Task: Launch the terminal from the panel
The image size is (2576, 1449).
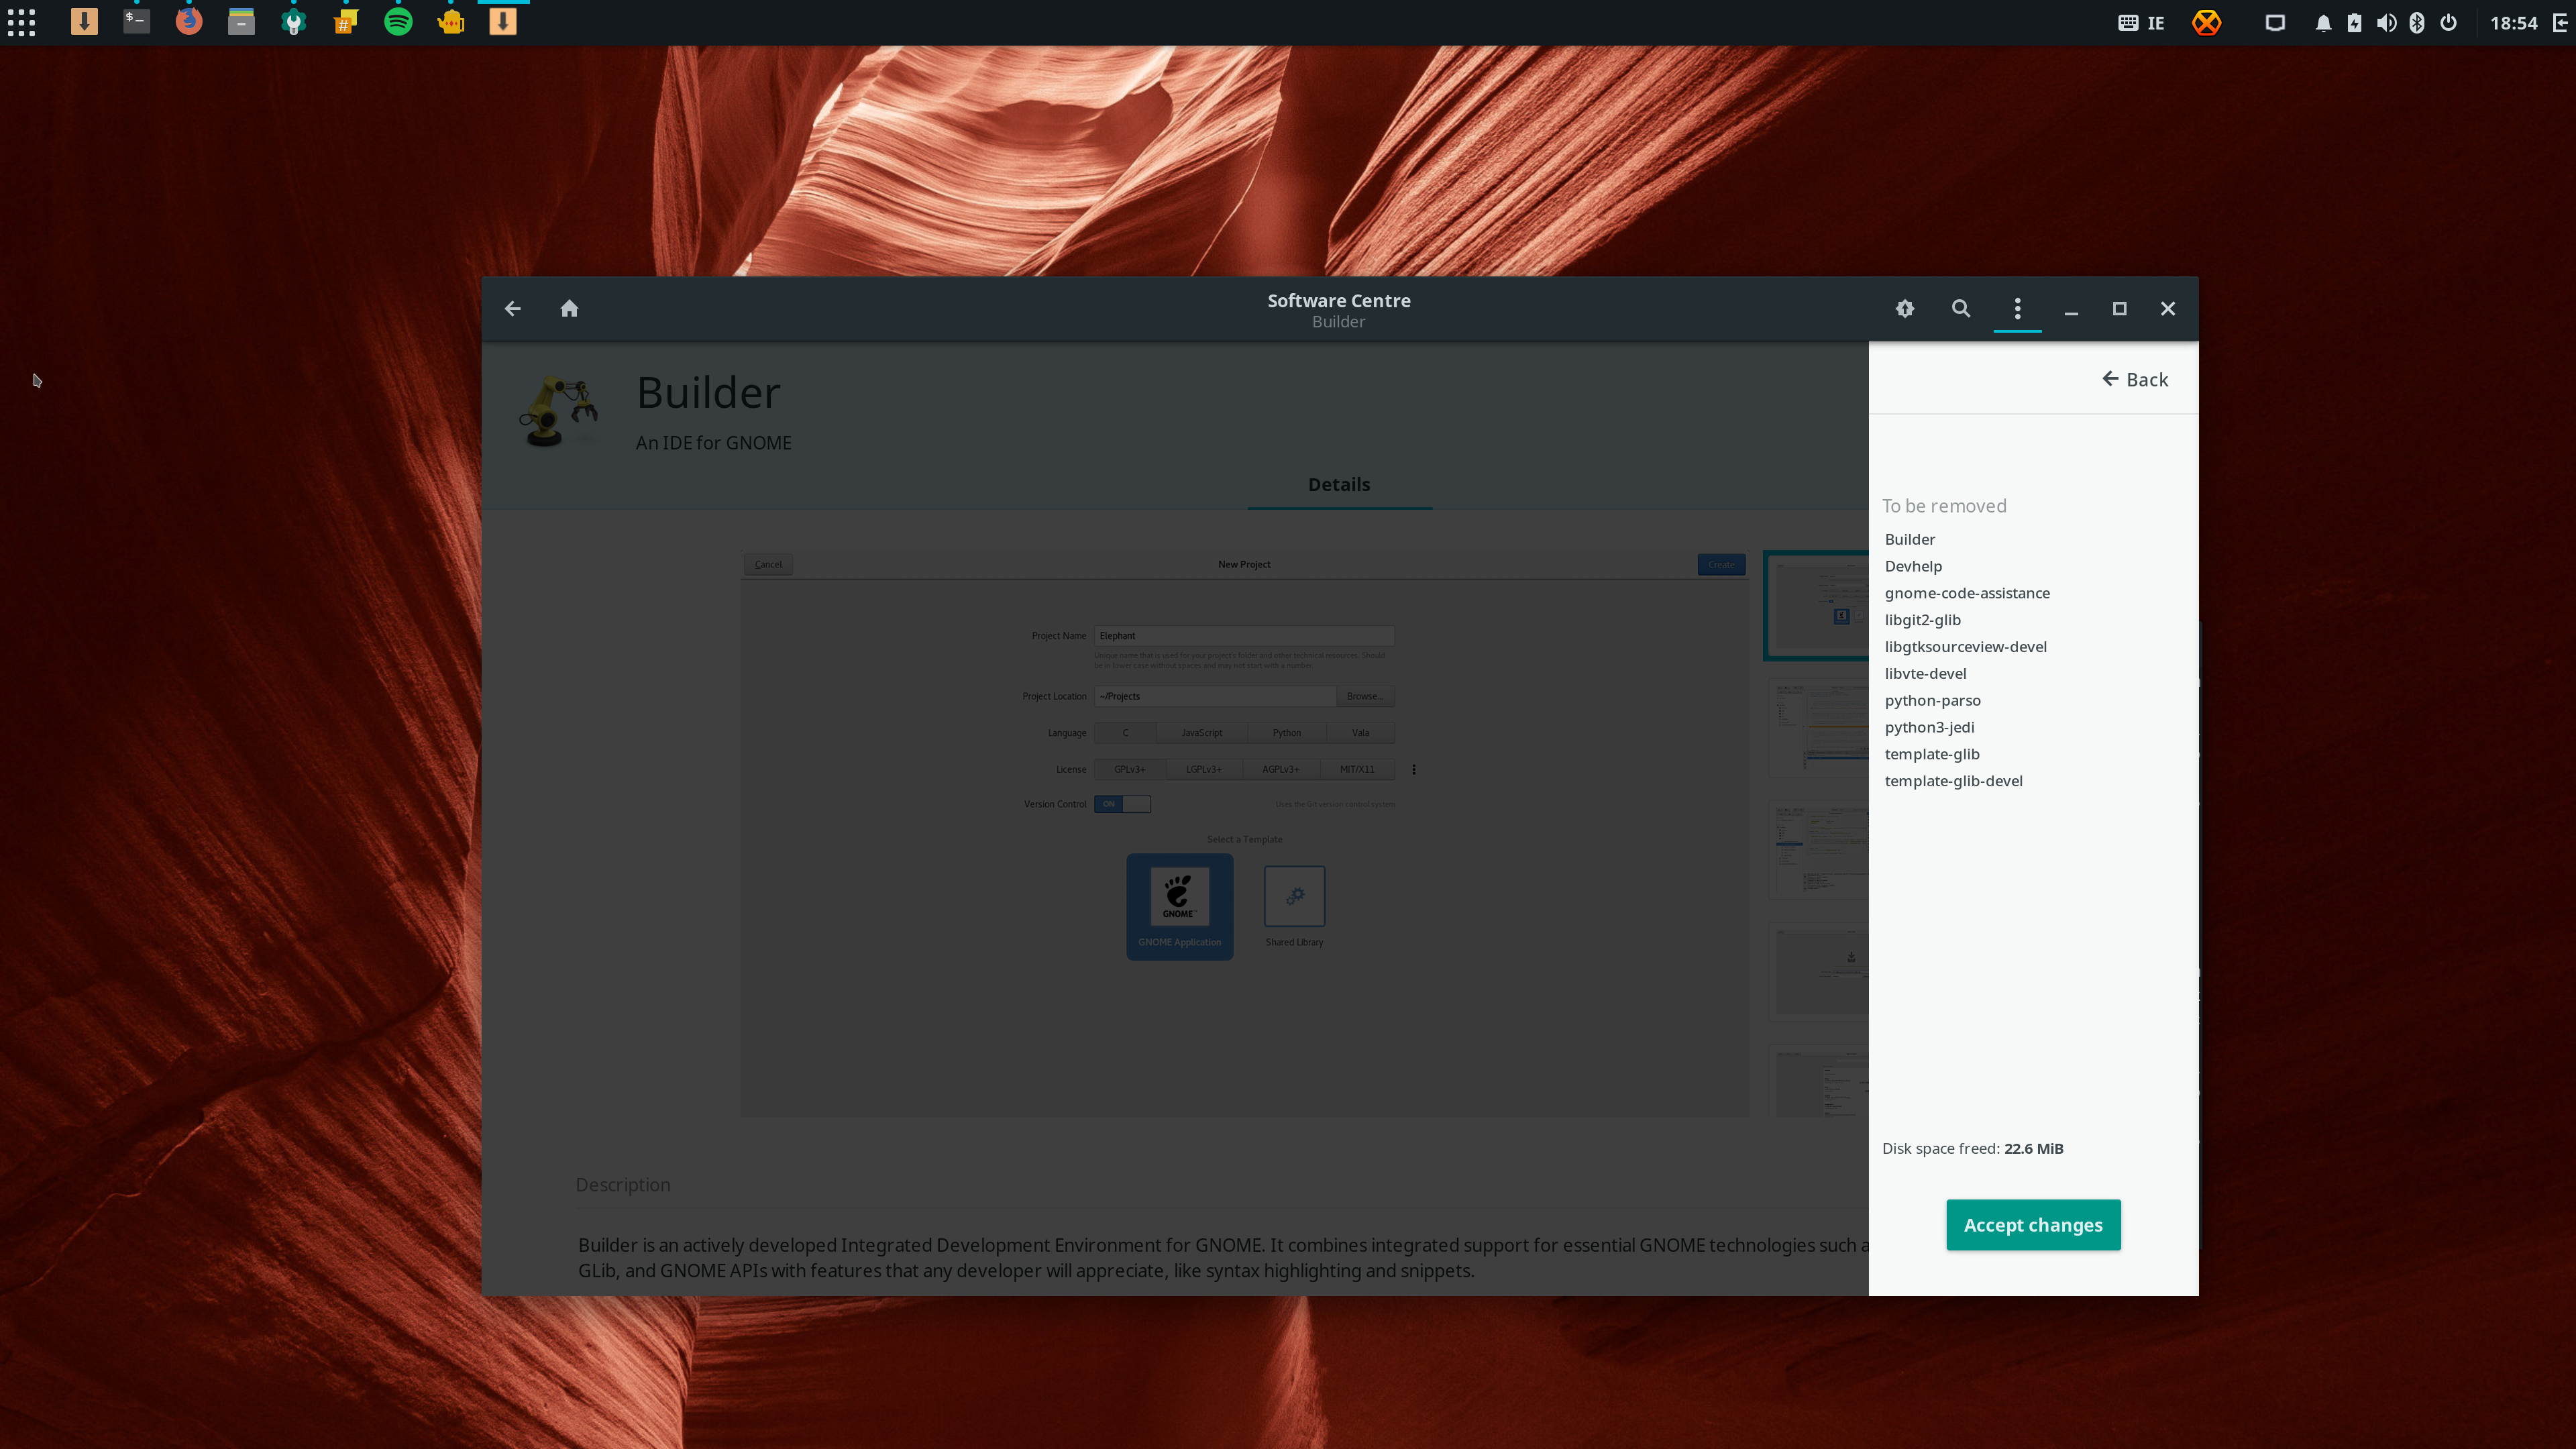Action: 136,22
